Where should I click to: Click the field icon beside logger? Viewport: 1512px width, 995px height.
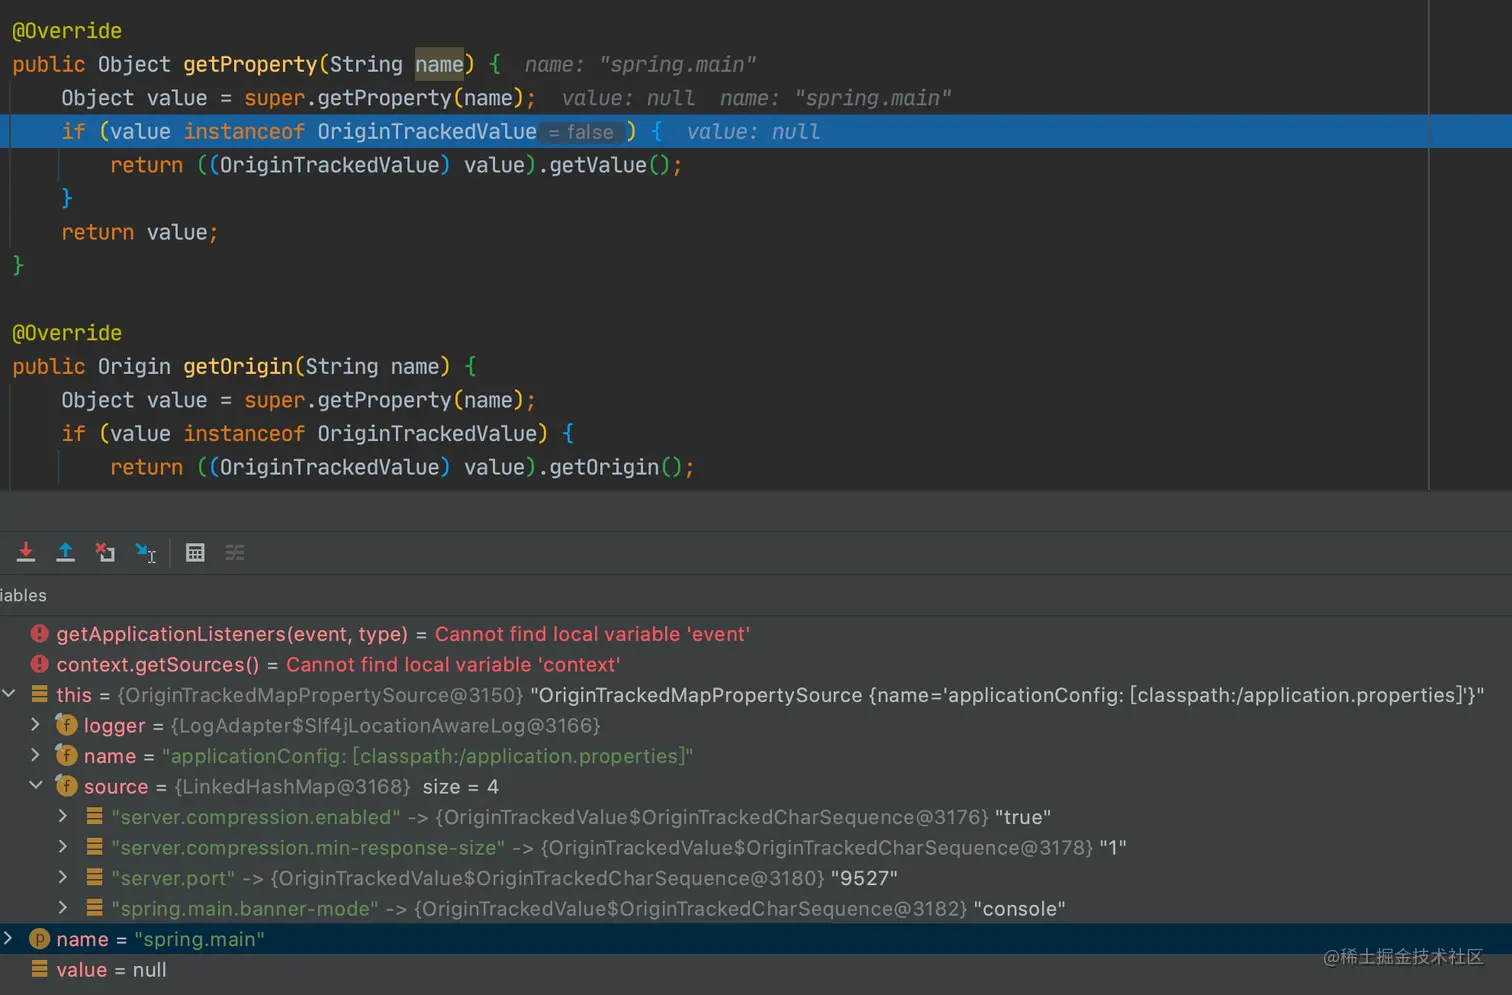click(x=66, y=725)
